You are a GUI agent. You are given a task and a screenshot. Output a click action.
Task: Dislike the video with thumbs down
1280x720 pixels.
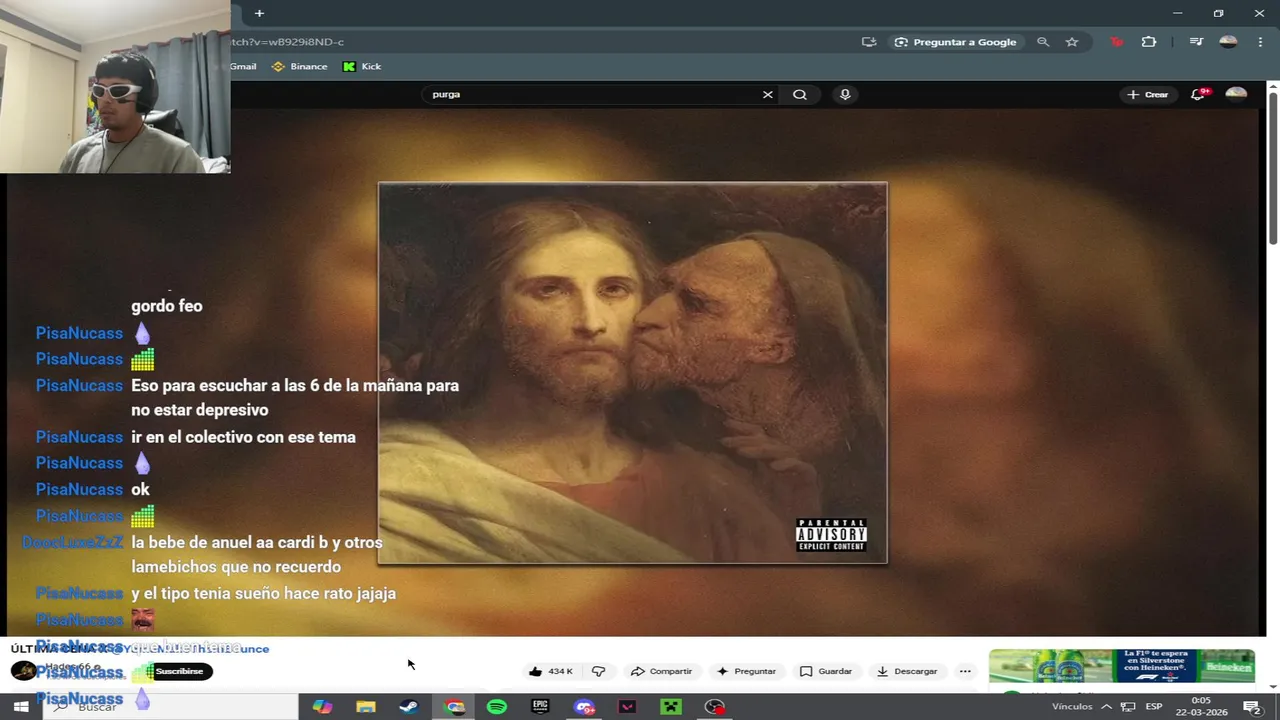coord(599,671)
